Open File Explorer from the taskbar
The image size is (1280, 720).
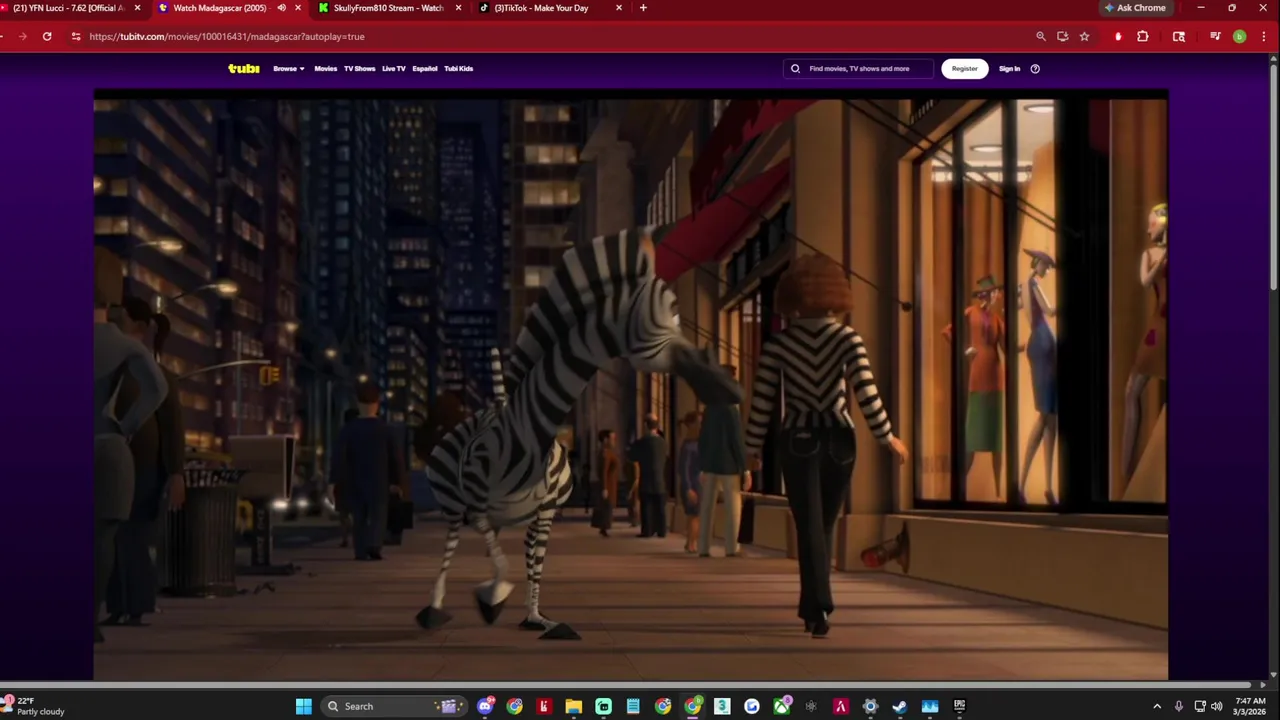(574, 706)
